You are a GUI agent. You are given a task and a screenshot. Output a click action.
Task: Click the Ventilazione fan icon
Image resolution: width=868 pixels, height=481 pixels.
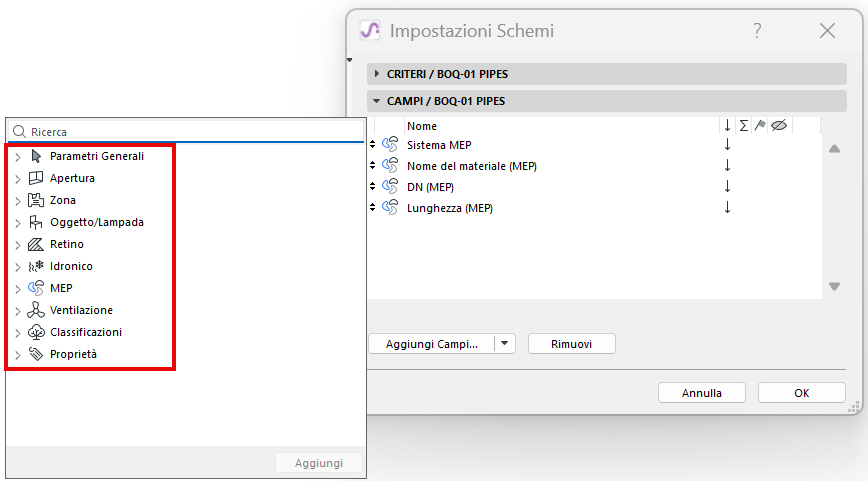click(36, 310)
